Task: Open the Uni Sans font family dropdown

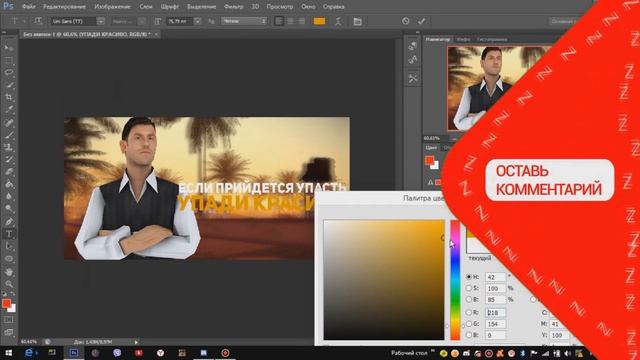Action: [x=100, y=21]
